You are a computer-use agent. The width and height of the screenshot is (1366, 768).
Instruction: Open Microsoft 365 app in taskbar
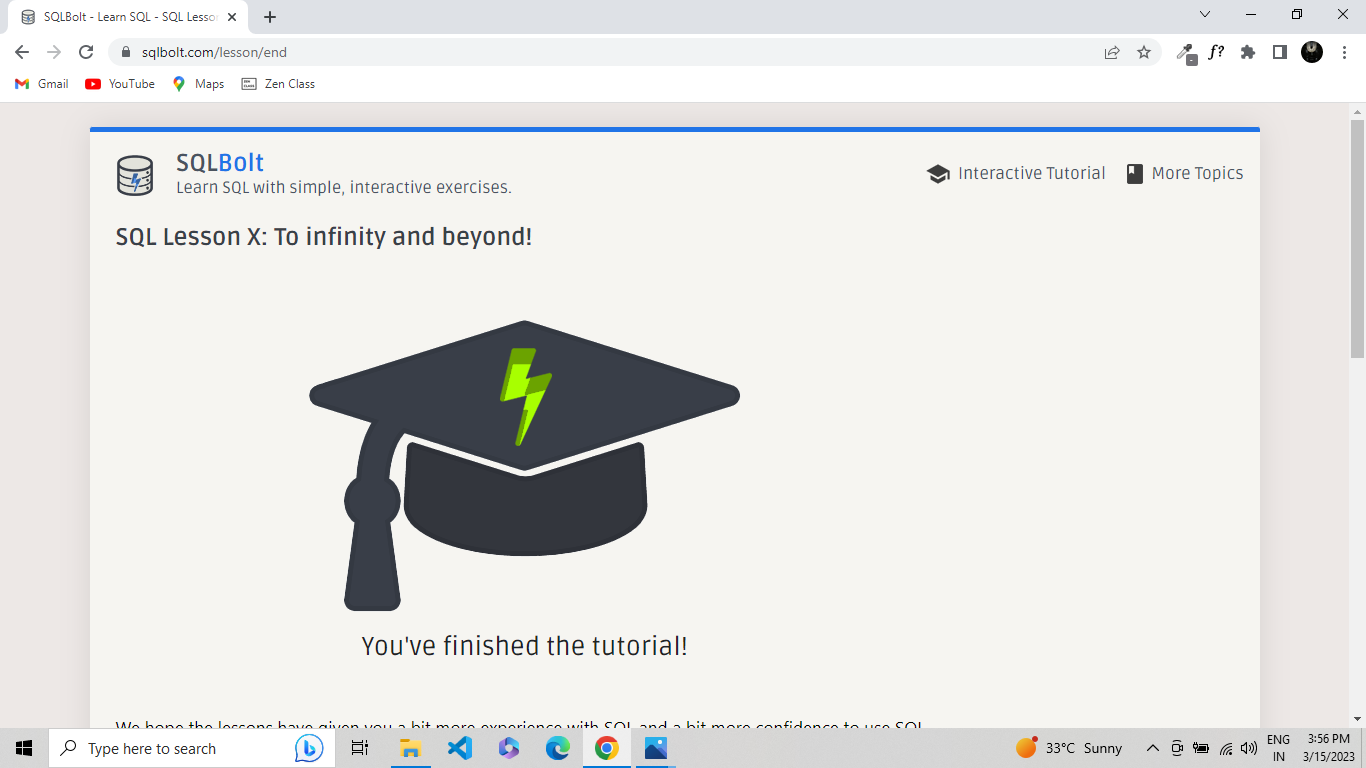508,748
